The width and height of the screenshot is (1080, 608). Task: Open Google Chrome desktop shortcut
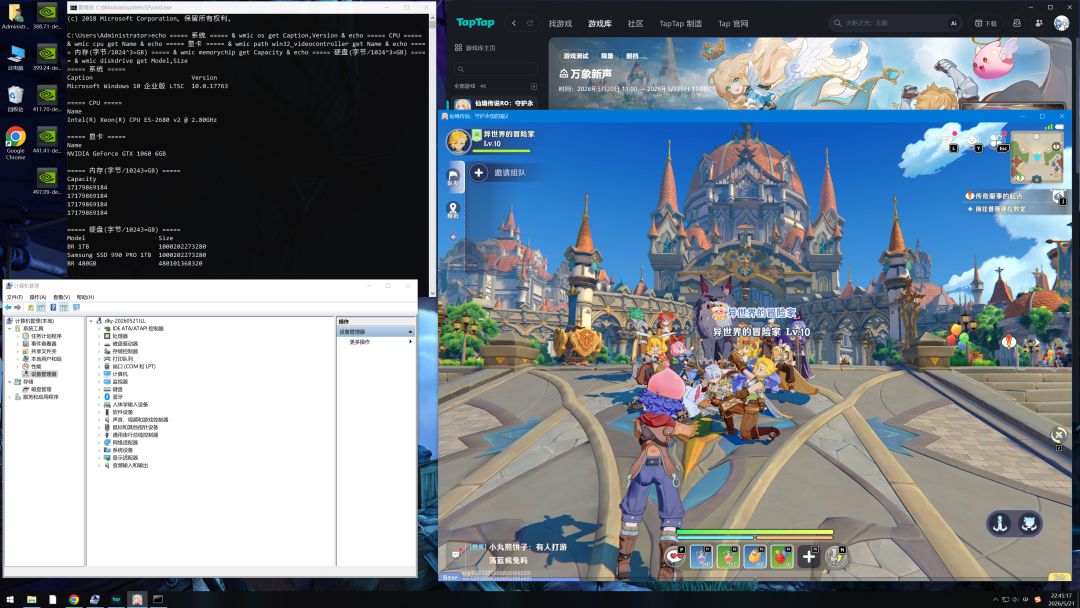(x=15, y=143)
